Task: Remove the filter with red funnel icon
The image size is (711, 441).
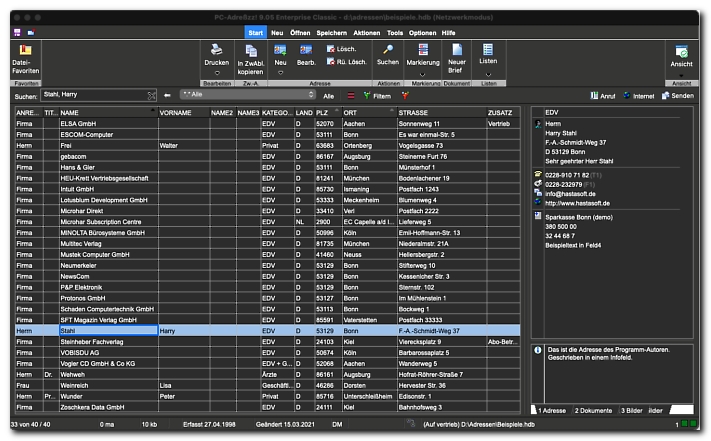Action: 405,95
